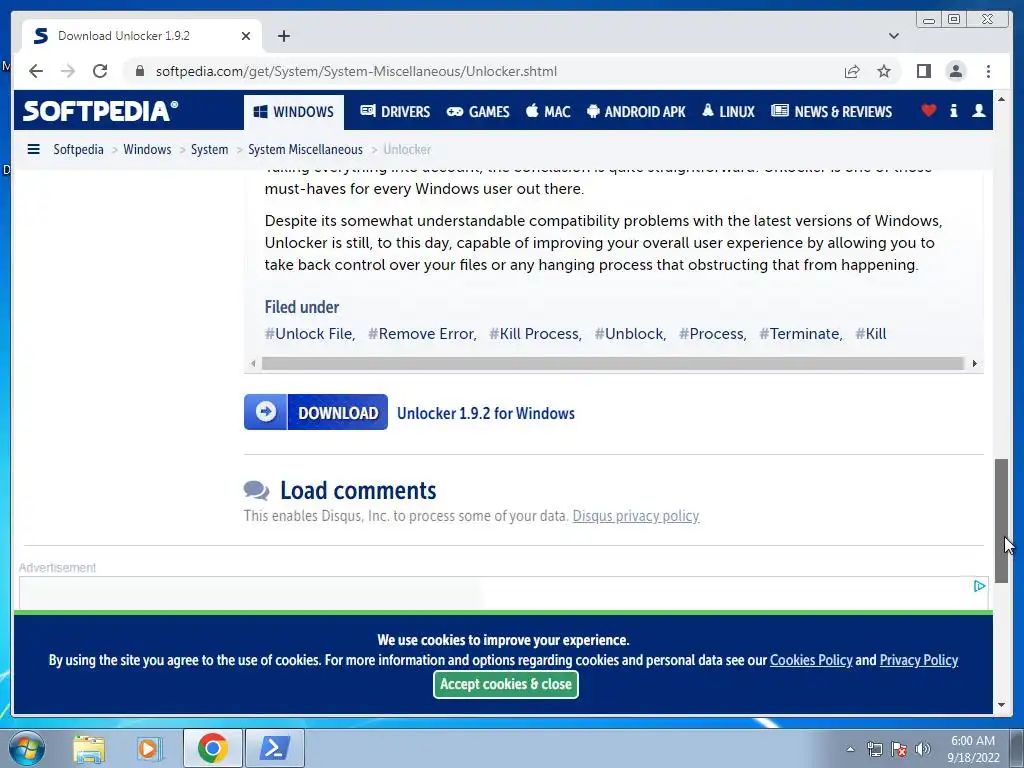Click the page scrollbar up arrow
The width and height of the screenshot is (1024, 768).
pyautogui.click(x=1001, y=99)
